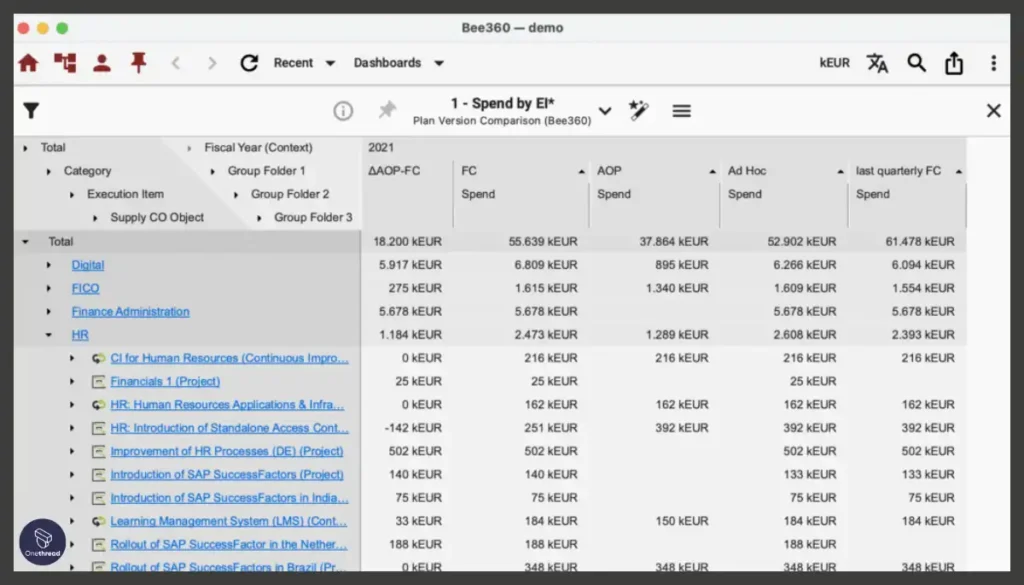Close the report panel with X
The height and width of the screenshot is (585, 1024).
(x=993, y=110)
